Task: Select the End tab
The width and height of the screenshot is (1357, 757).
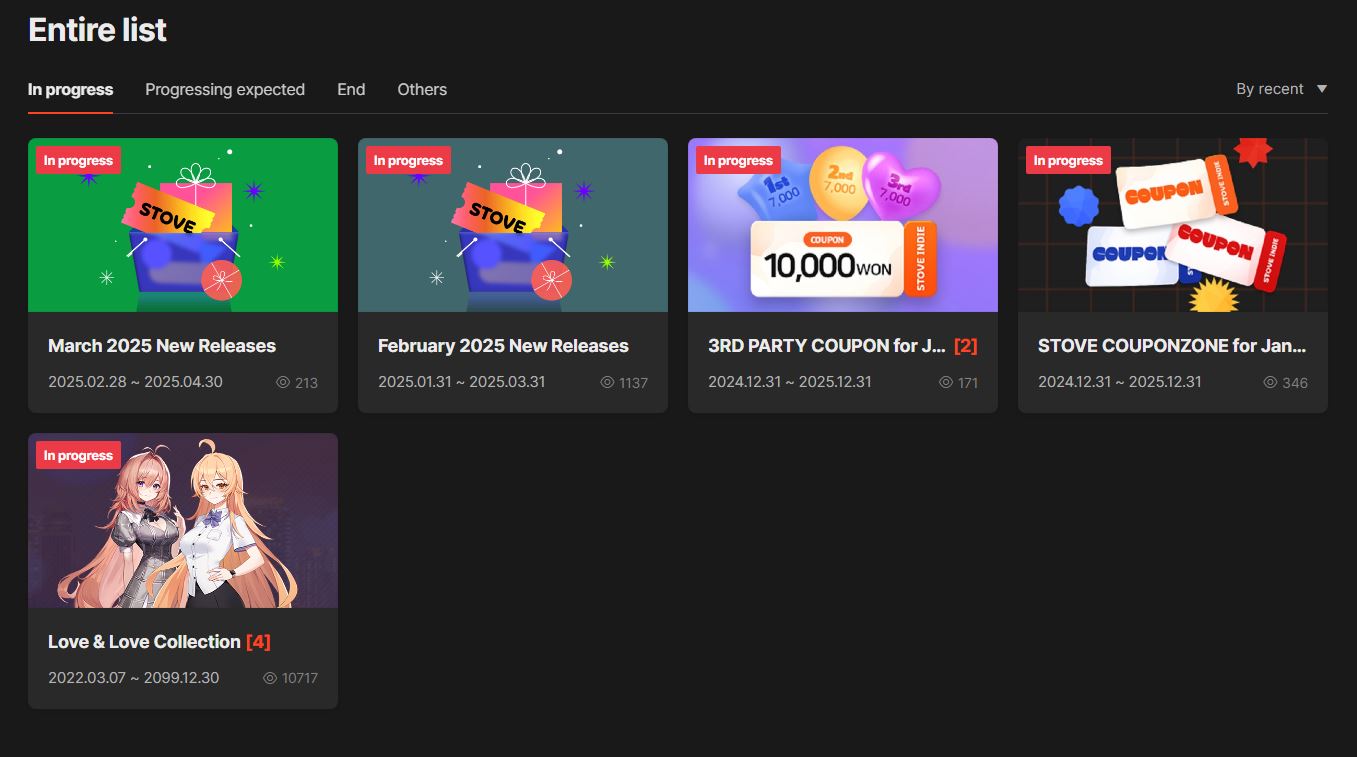Action: (351, 89)
